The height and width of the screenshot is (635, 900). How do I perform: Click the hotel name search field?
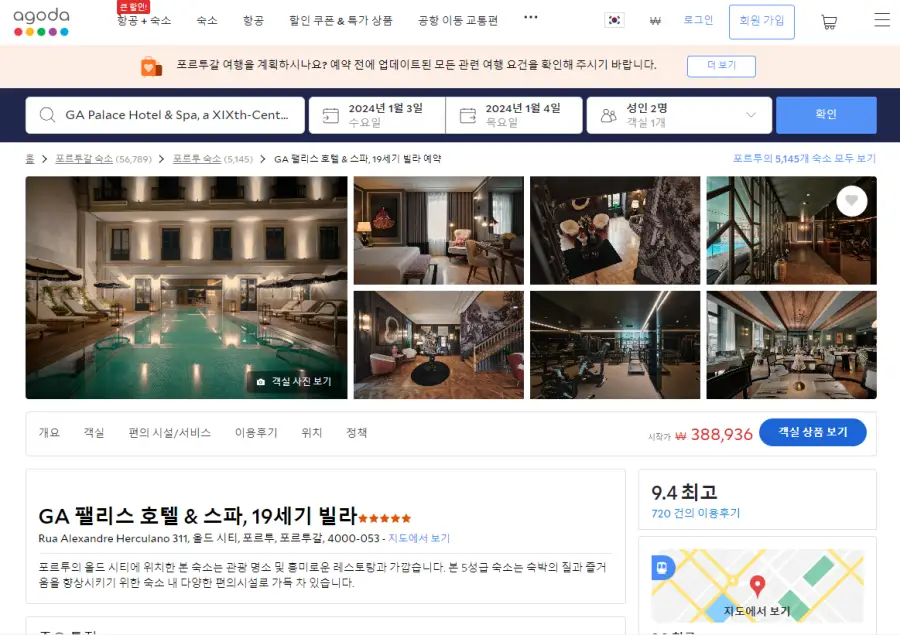tap(165, 115)
